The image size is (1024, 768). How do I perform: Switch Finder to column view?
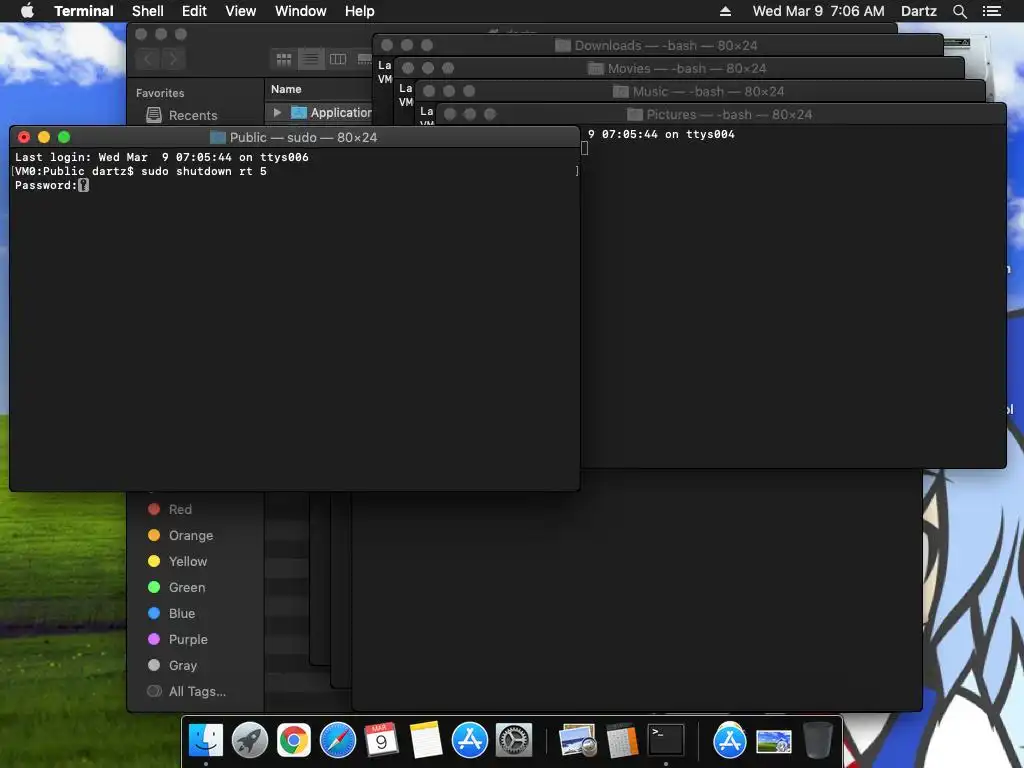[338, 59]
